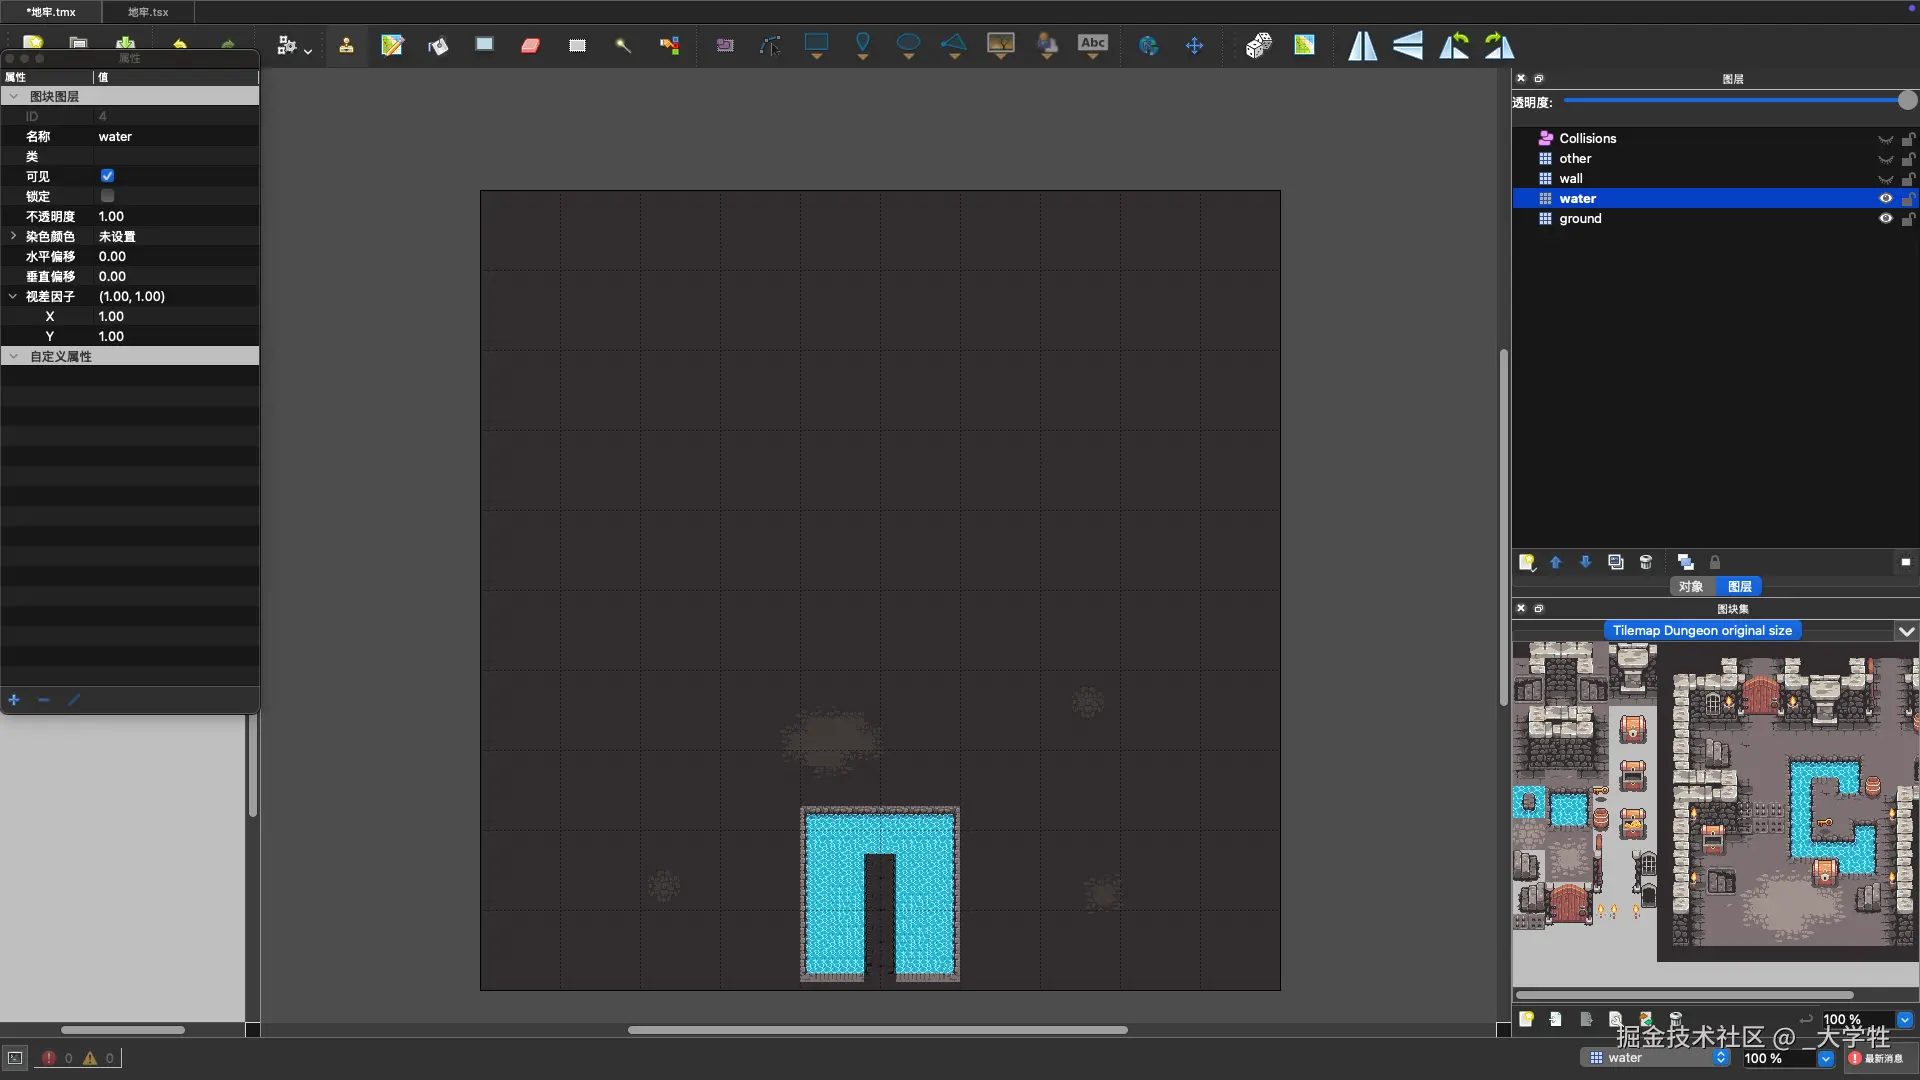Image resolution: width=1920 pixels, height=1080 pixels.
Task: Click the Flip Horizontal icon
Action: coord(1362,45)
